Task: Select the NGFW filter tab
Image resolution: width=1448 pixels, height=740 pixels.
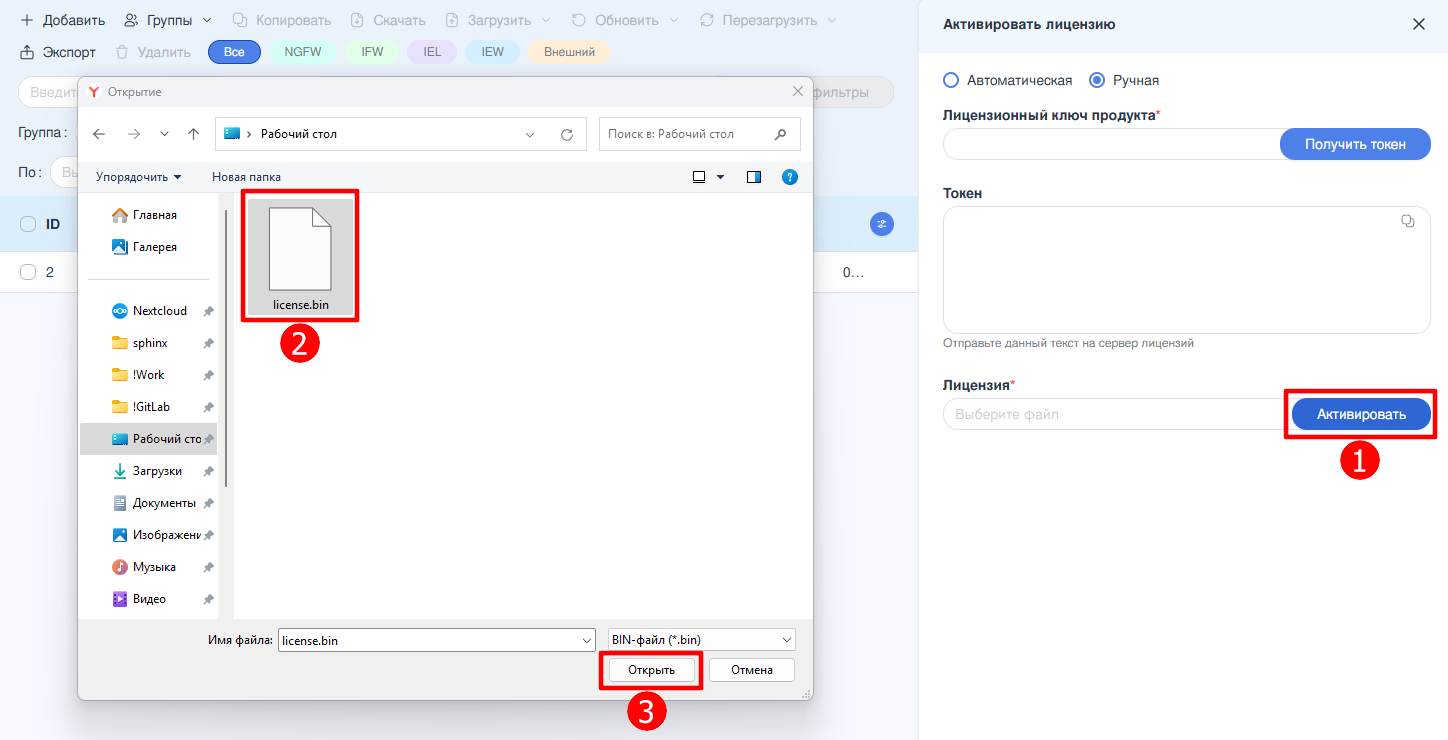Action: (x=302, y=52)
